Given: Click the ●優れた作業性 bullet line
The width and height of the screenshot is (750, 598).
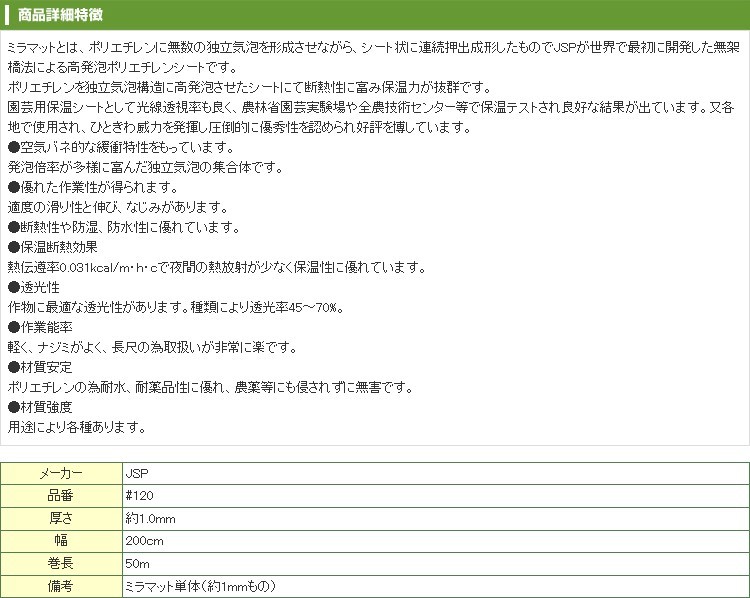Looking at the screenshot, I should pos(93,187).
